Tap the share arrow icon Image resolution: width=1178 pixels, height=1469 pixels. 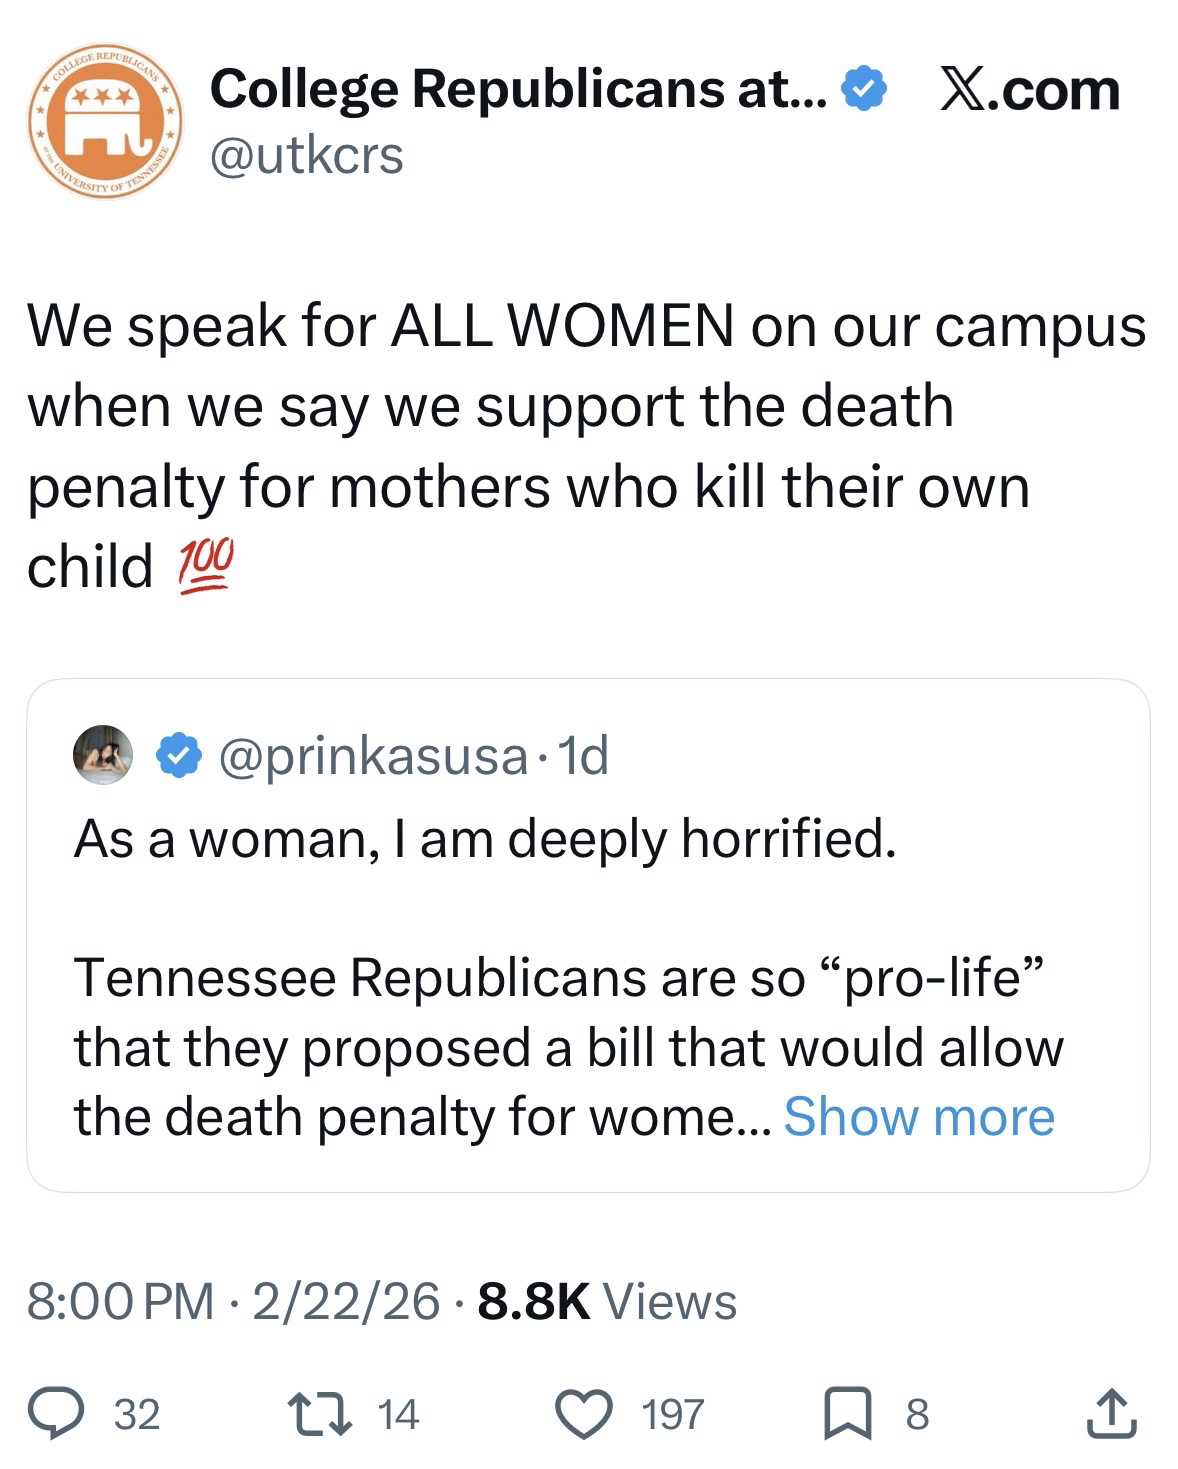[x=1111, y=1413]
